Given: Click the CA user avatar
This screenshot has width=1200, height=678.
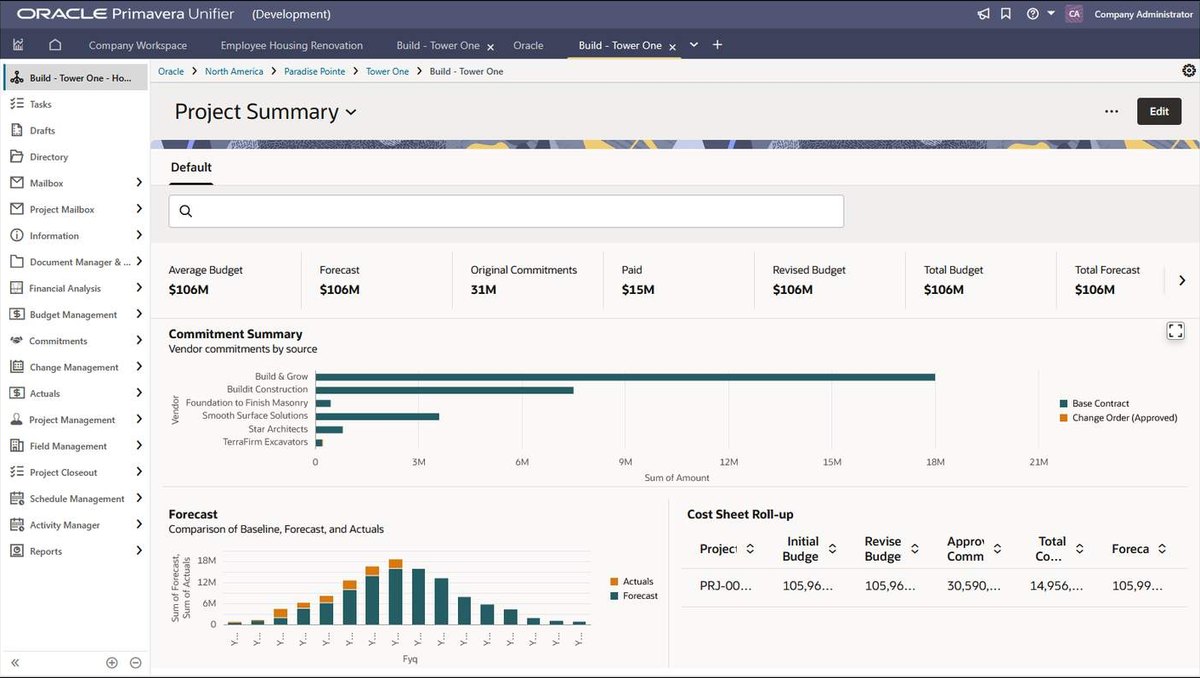Looking at the screenshot, I should (1074, 14).
